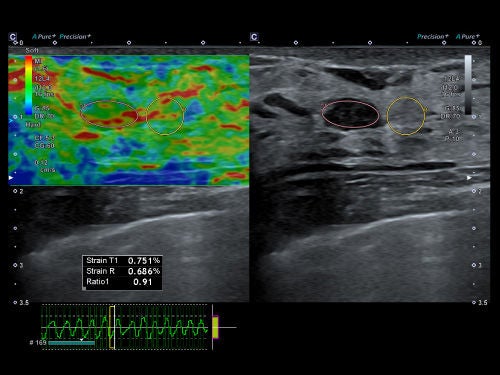The height and width of the screenshot is (375, 500).
Task: Click the grayscale map bar on the B-mode image
Action: pos(468,85)
